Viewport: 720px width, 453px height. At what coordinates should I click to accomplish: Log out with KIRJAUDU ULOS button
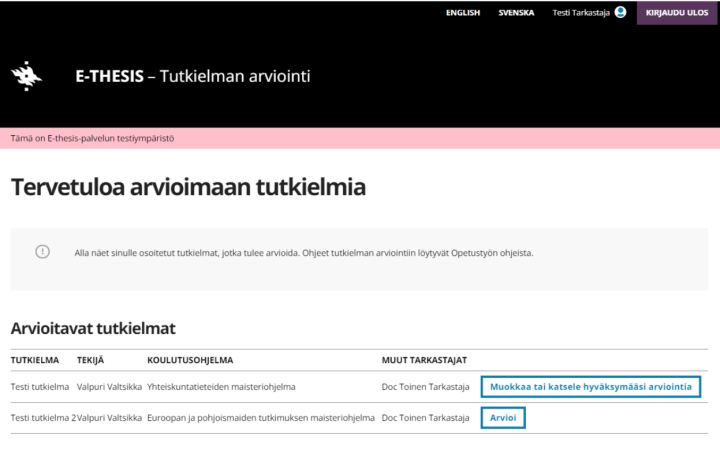pyautogui.click(x=677, y=13)
